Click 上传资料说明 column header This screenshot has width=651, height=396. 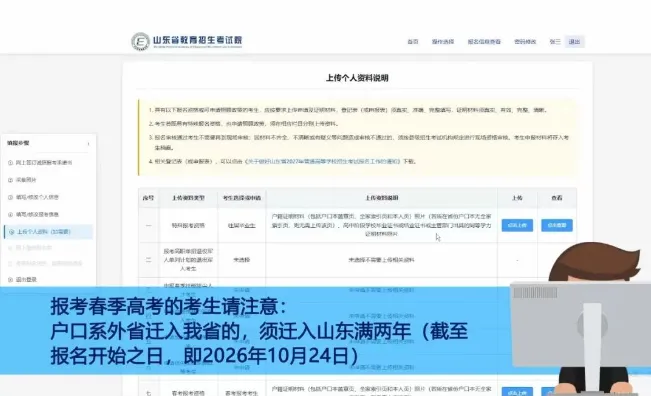[382, 198]
